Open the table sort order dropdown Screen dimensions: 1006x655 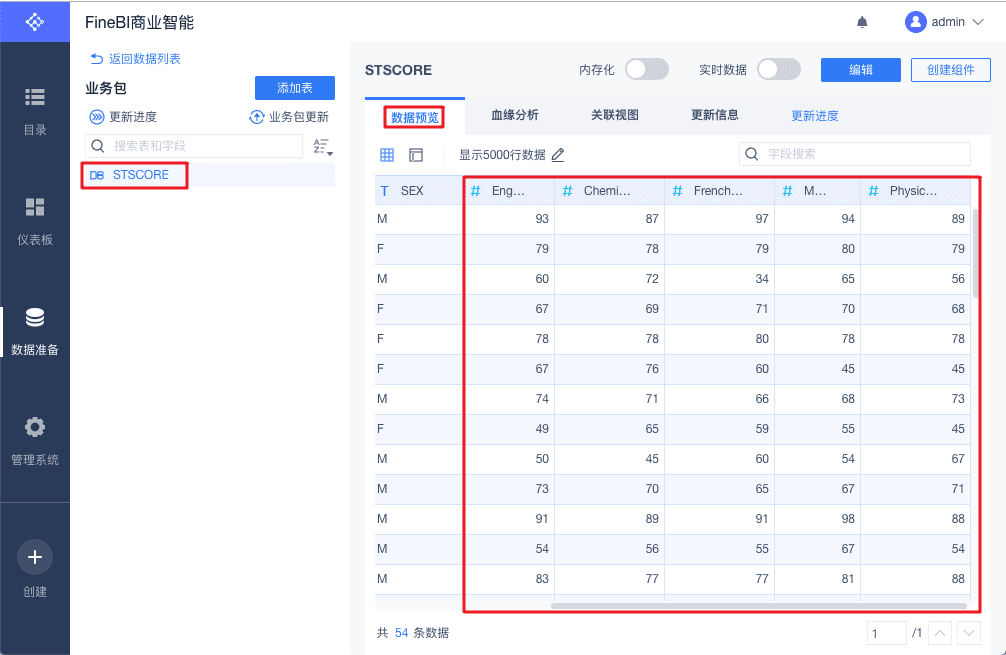pos(322,147)
